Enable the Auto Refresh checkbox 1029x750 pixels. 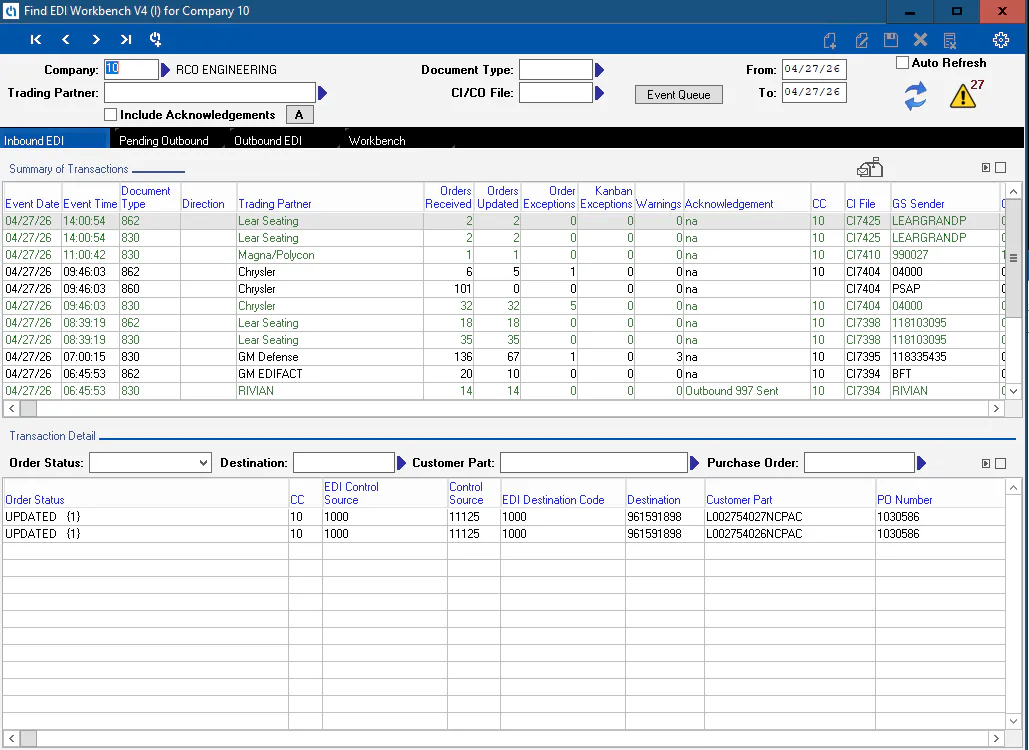(x=902, y=63)
